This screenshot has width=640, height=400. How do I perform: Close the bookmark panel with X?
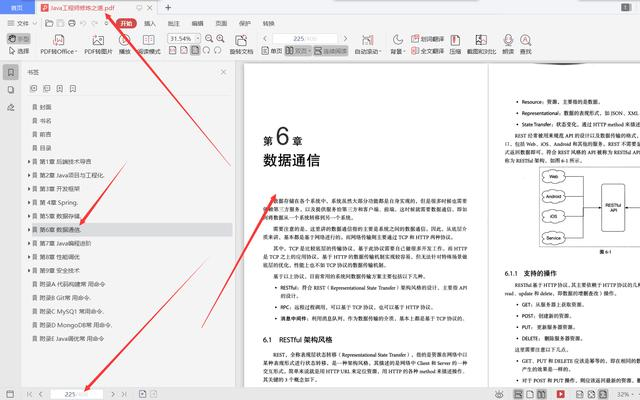pyautogui.click(x=223, y=72)
